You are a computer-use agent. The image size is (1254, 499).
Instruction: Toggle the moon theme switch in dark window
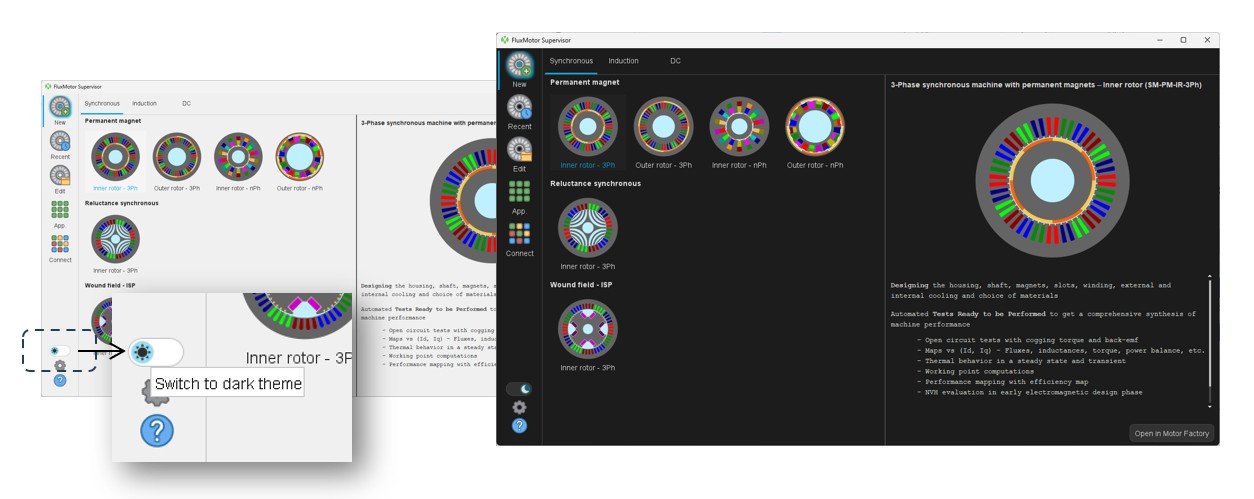point(519,388)
